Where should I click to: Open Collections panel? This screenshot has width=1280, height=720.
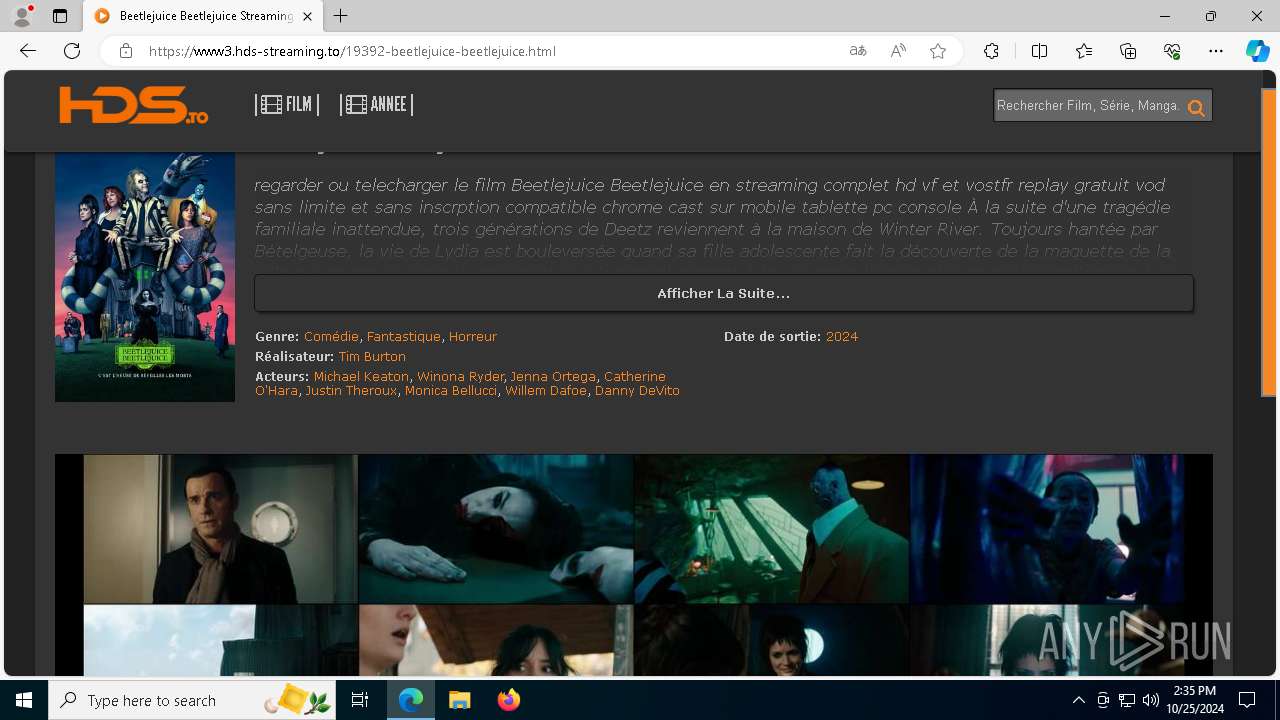tap(1128, 51)
